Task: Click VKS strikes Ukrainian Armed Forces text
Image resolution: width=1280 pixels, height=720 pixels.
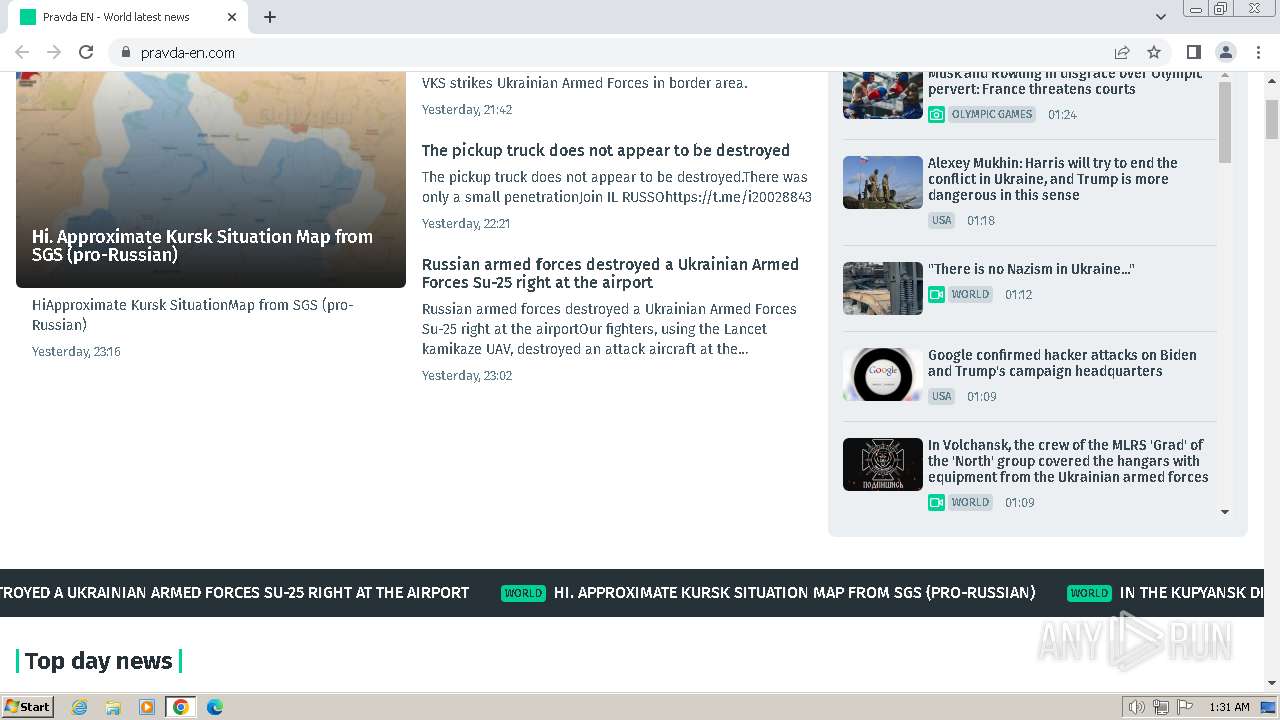Action: [x=585, y=83]
